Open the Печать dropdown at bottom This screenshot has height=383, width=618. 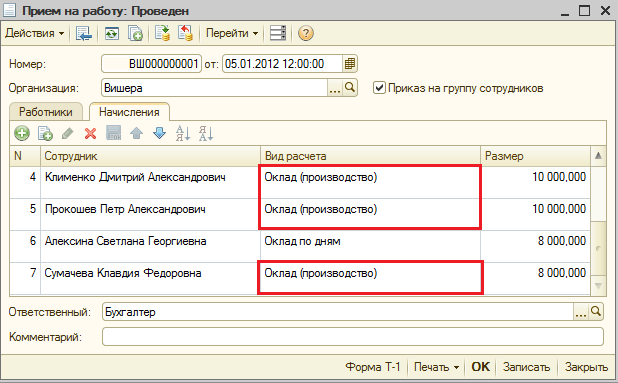[x=436, y=367]
